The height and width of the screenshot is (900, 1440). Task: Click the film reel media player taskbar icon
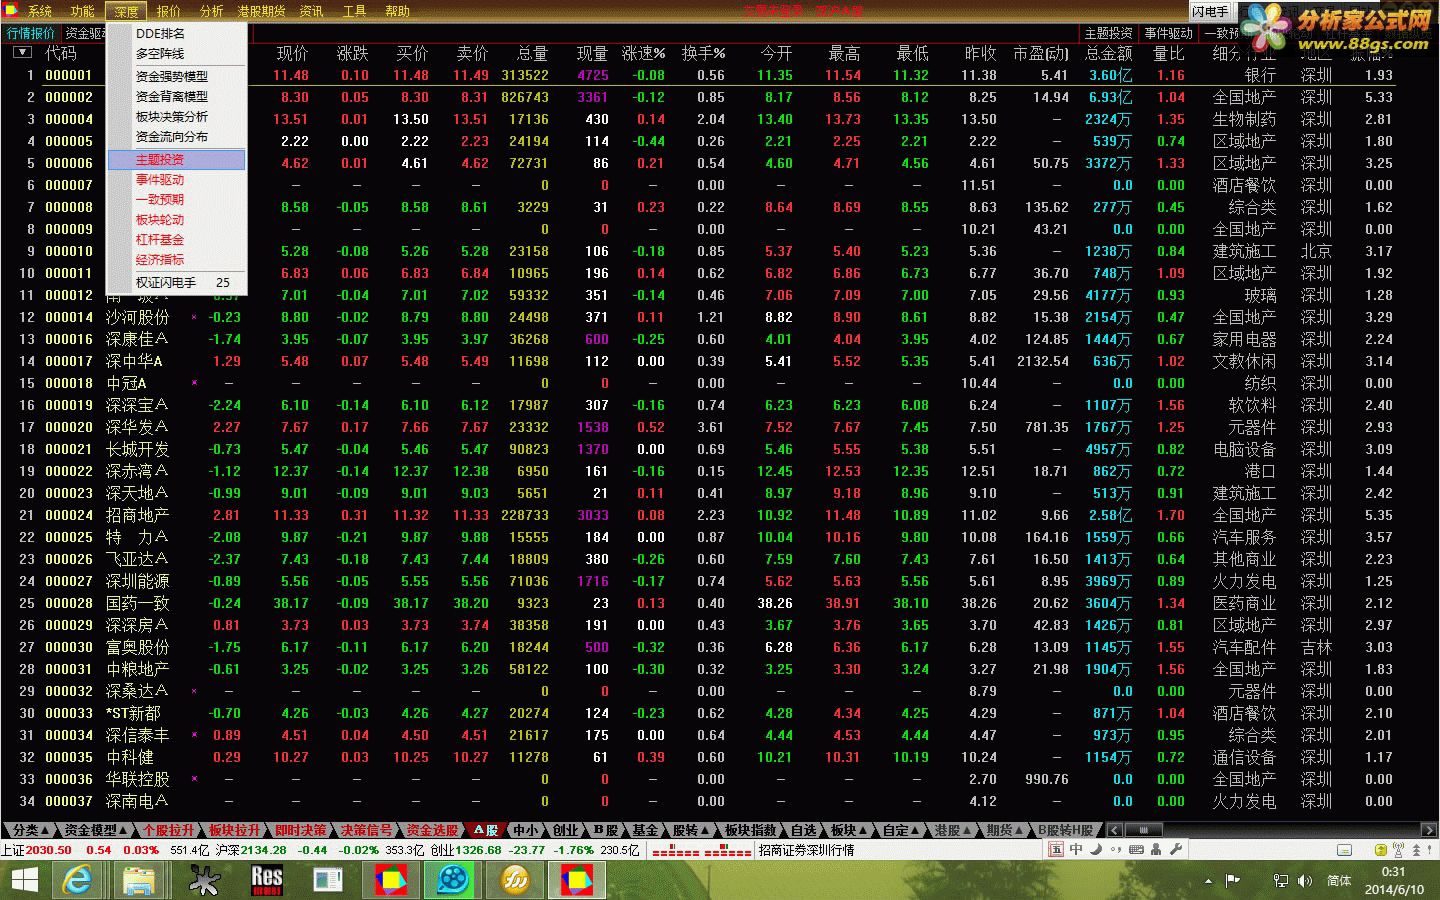[x=453, y=880]
